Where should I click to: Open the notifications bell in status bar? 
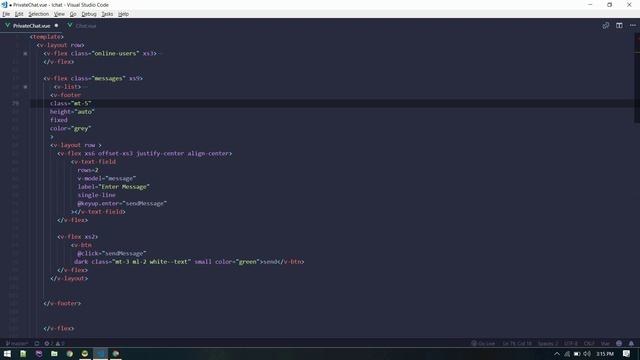[631, 344]
